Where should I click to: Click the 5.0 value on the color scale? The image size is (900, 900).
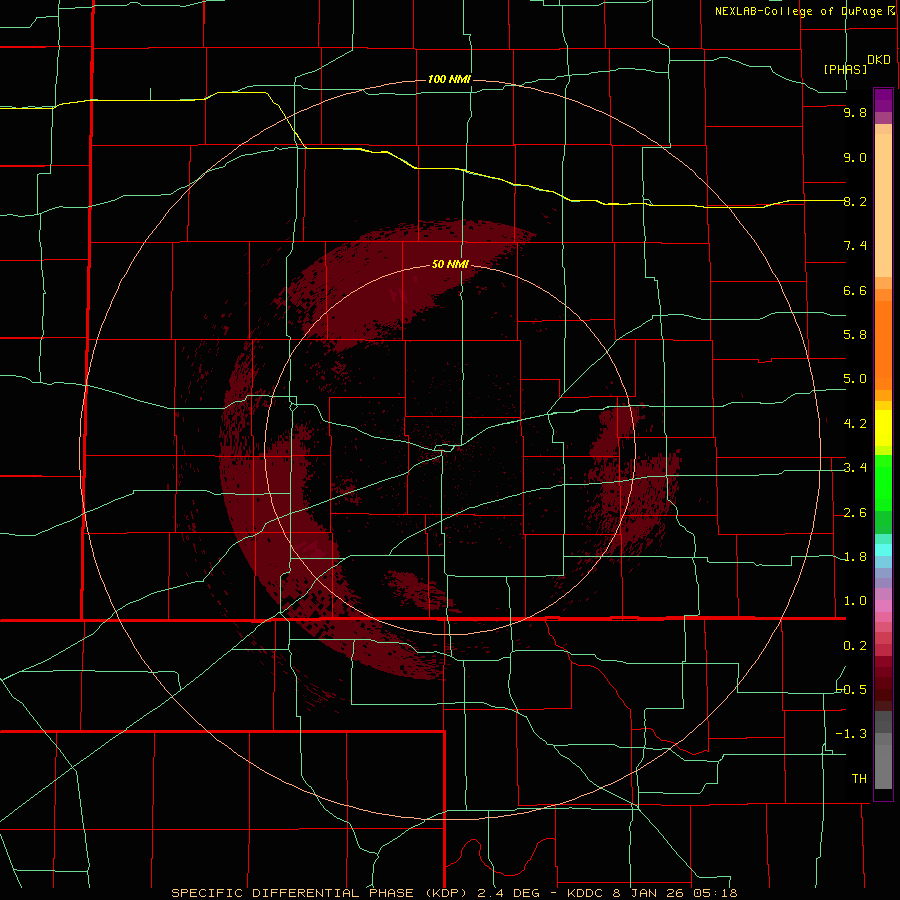[x=855, y=379]
